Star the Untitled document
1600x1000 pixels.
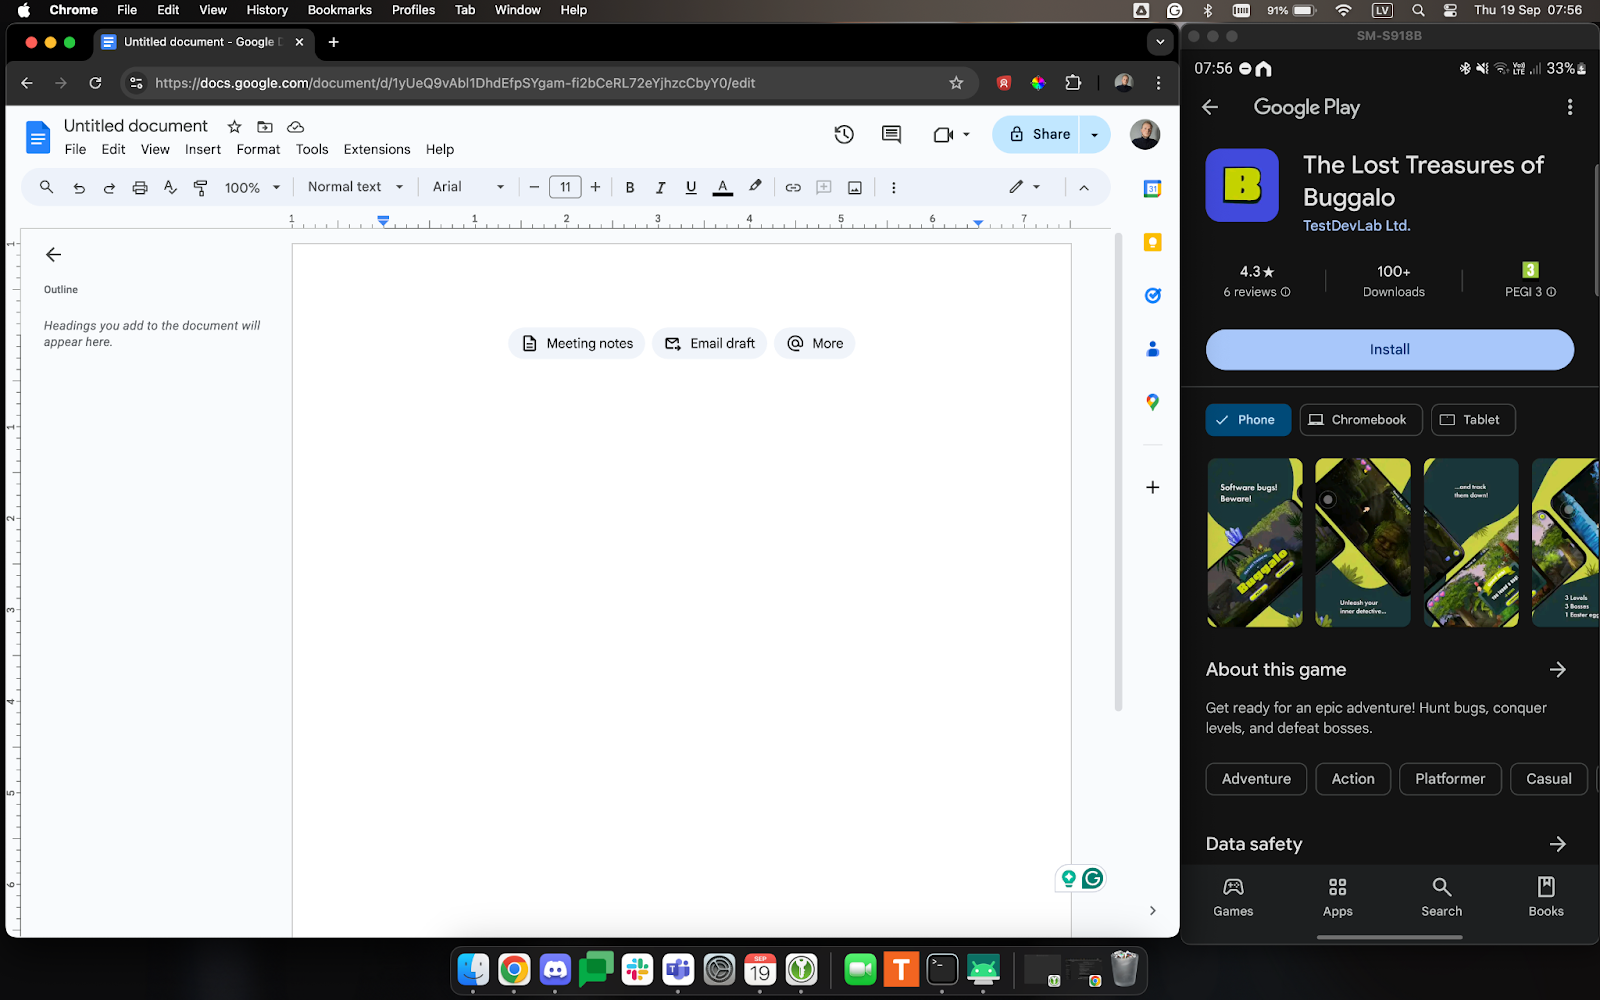coord(234,127)
